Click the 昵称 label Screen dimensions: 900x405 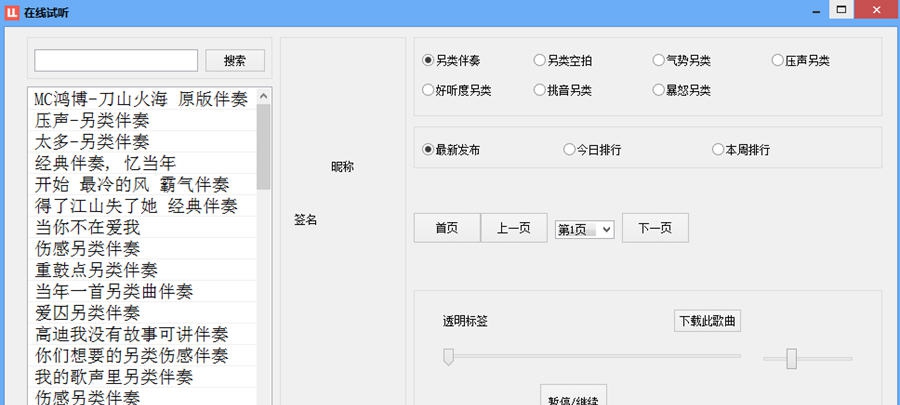click(x=343, y=167)
